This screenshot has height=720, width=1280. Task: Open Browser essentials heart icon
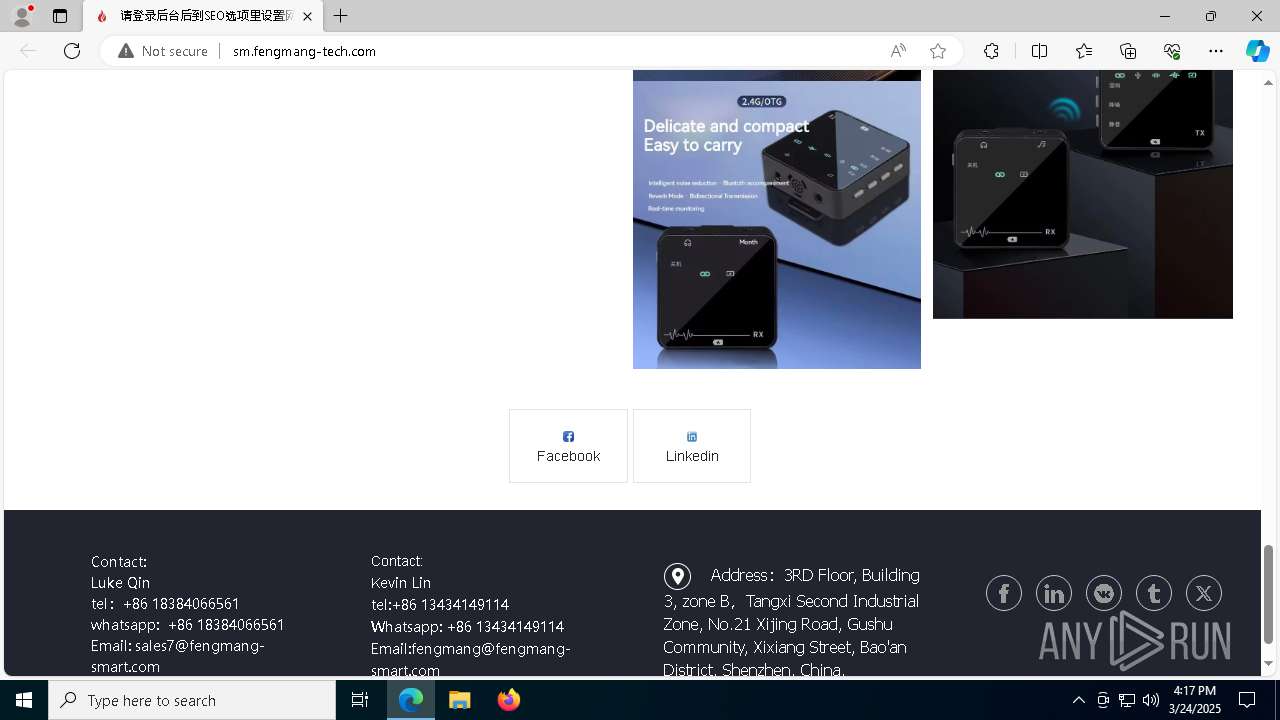click(x=1172, y=51)
